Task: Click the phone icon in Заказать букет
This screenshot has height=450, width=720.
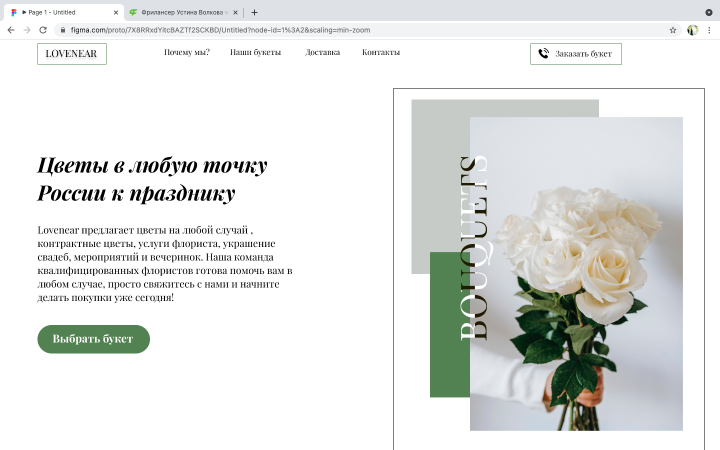Action: [x=544, y=53]
